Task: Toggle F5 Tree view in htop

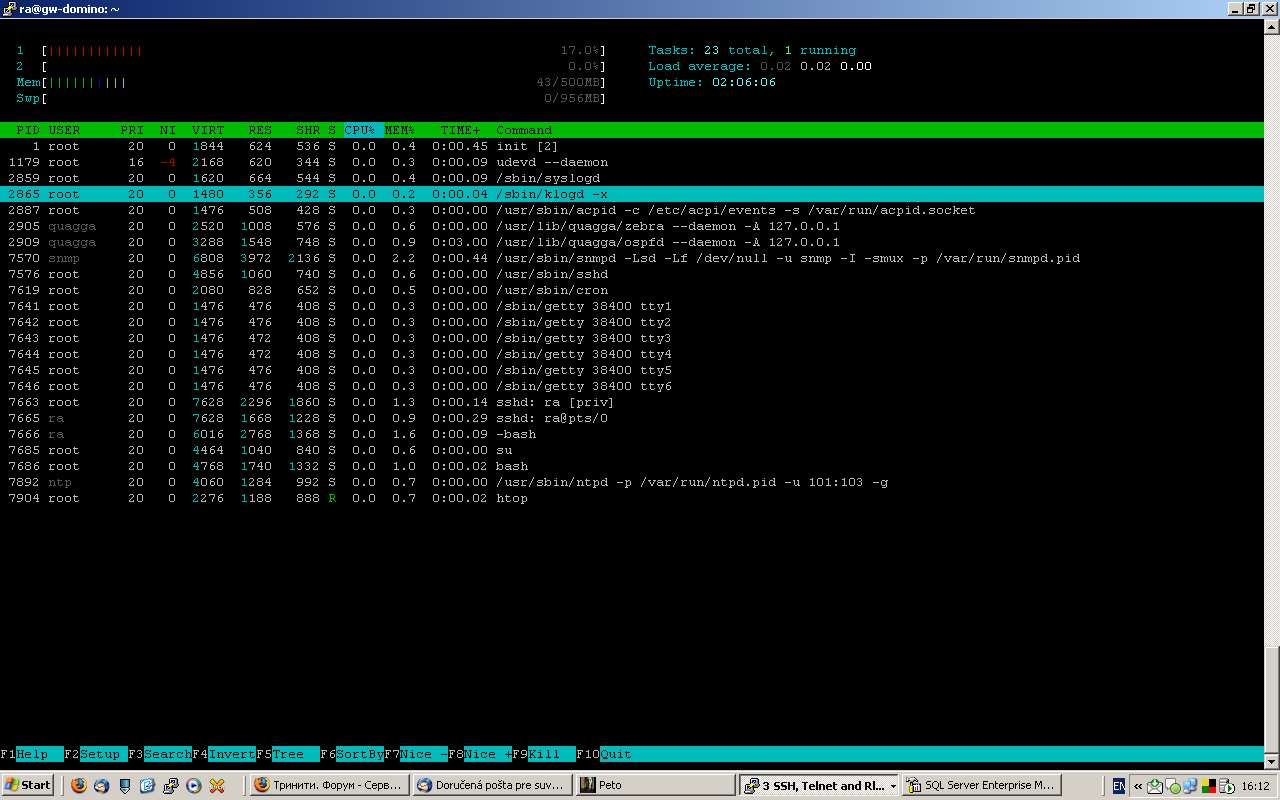Action: click(x=287, y=754)
